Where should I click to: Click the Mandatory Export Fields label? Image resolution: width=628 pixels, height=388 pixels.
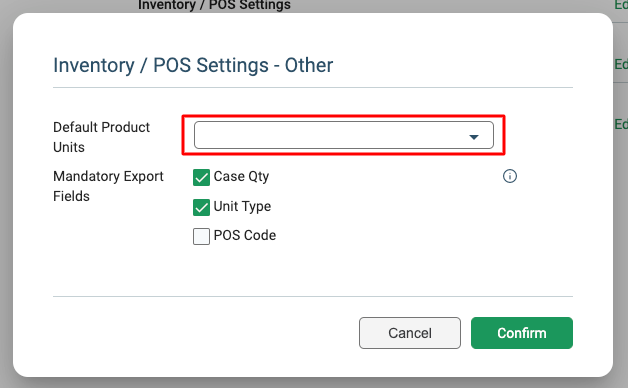tap(108, 186)
